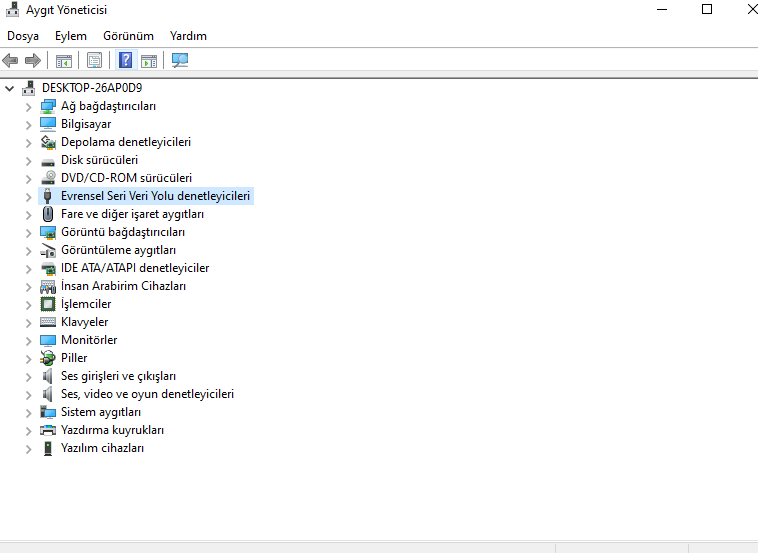Click the Back arrow toolbar icon
The width and height of the screenshot is (758, 553).
click(10, 60)
